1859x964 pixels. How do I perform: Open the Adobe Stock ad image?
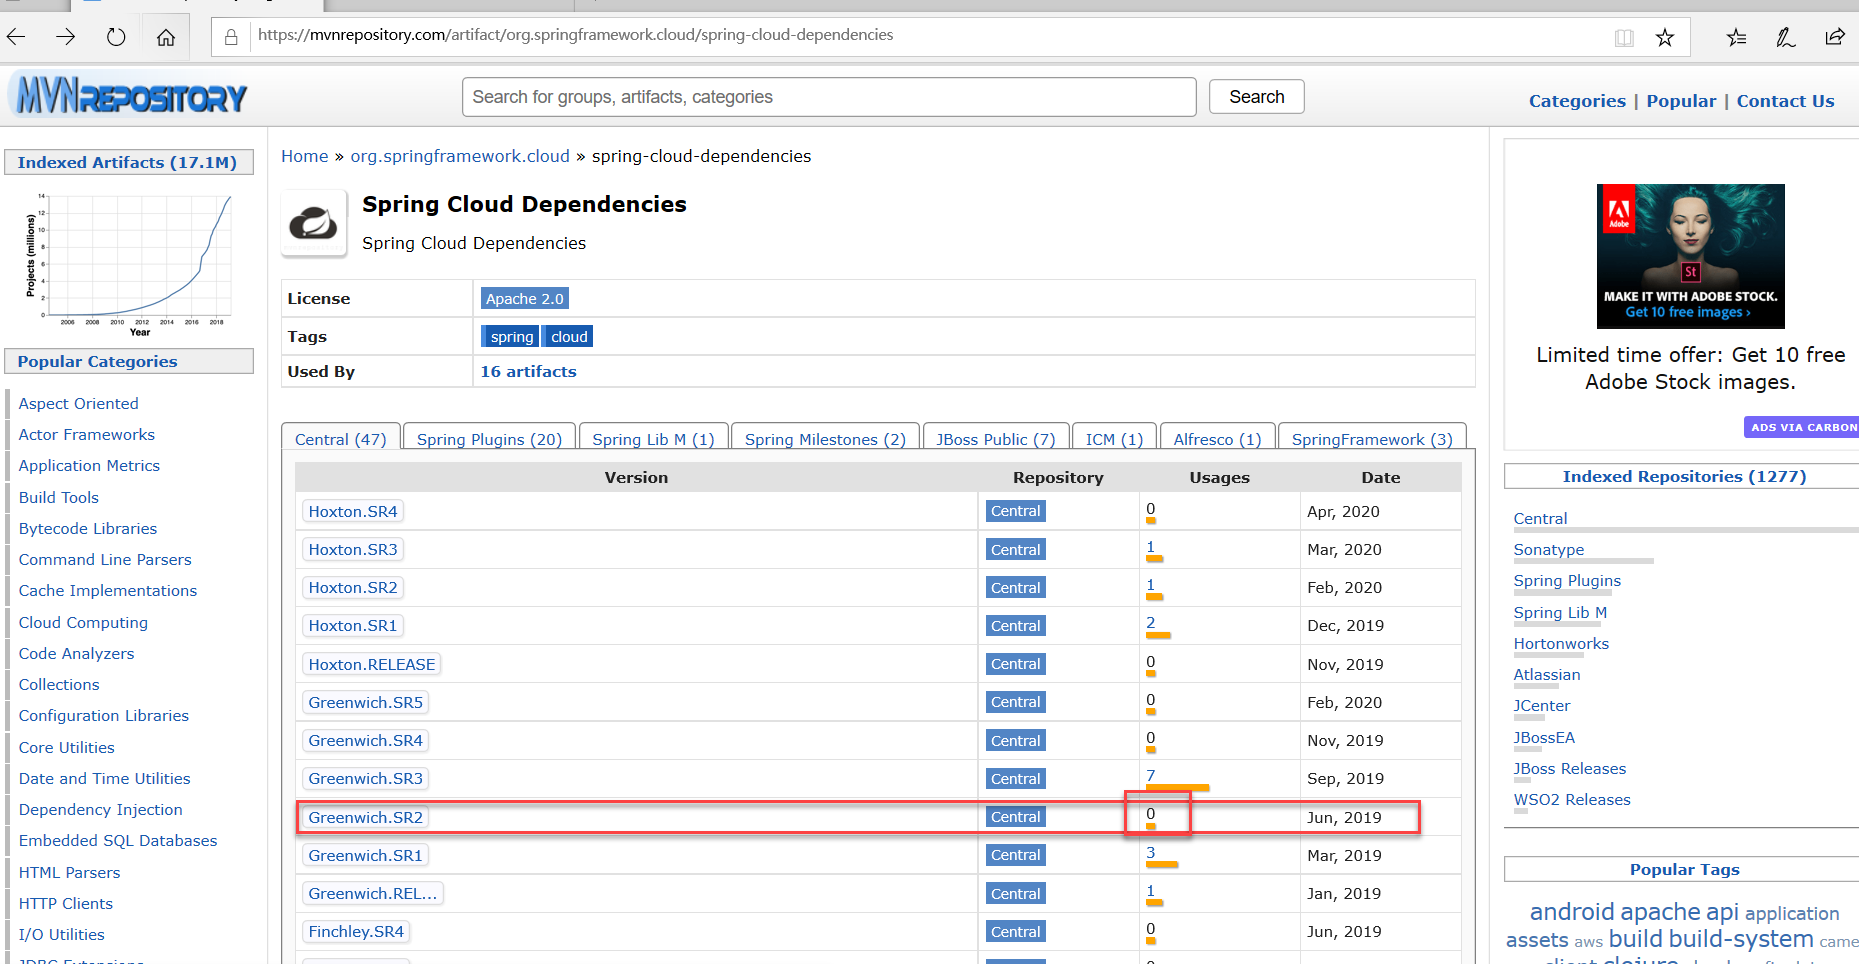tap(1690, 256)
